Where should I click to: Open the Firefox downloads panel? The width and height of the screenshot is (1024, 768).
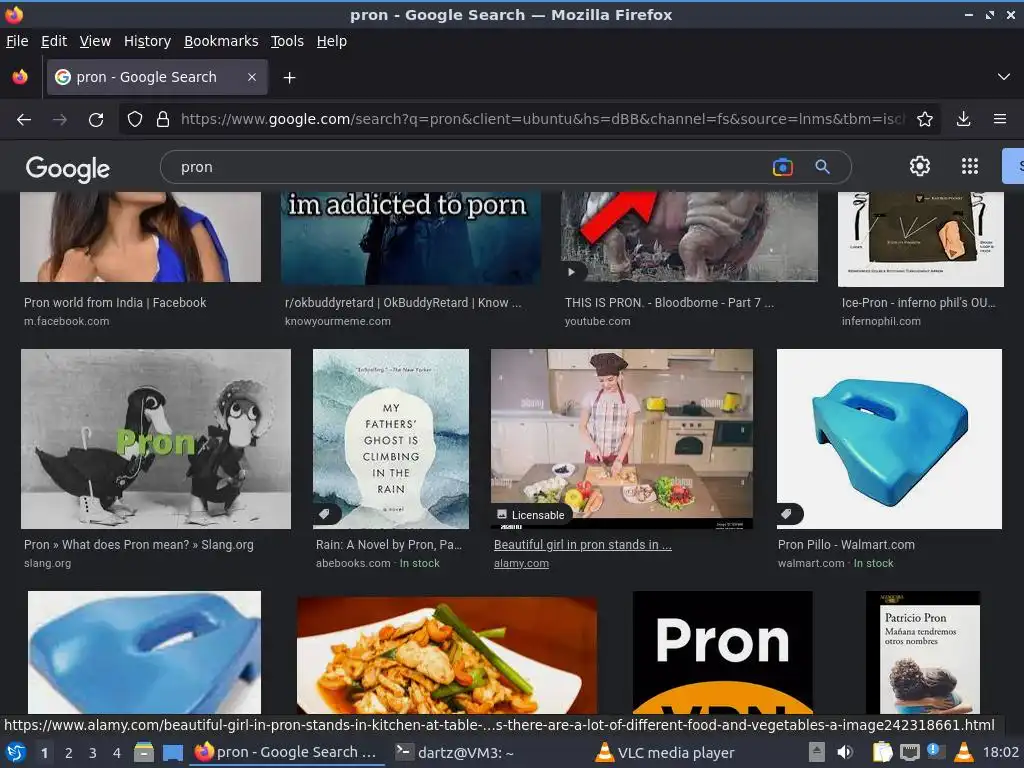pyautogui.click(x=963, y=119)
